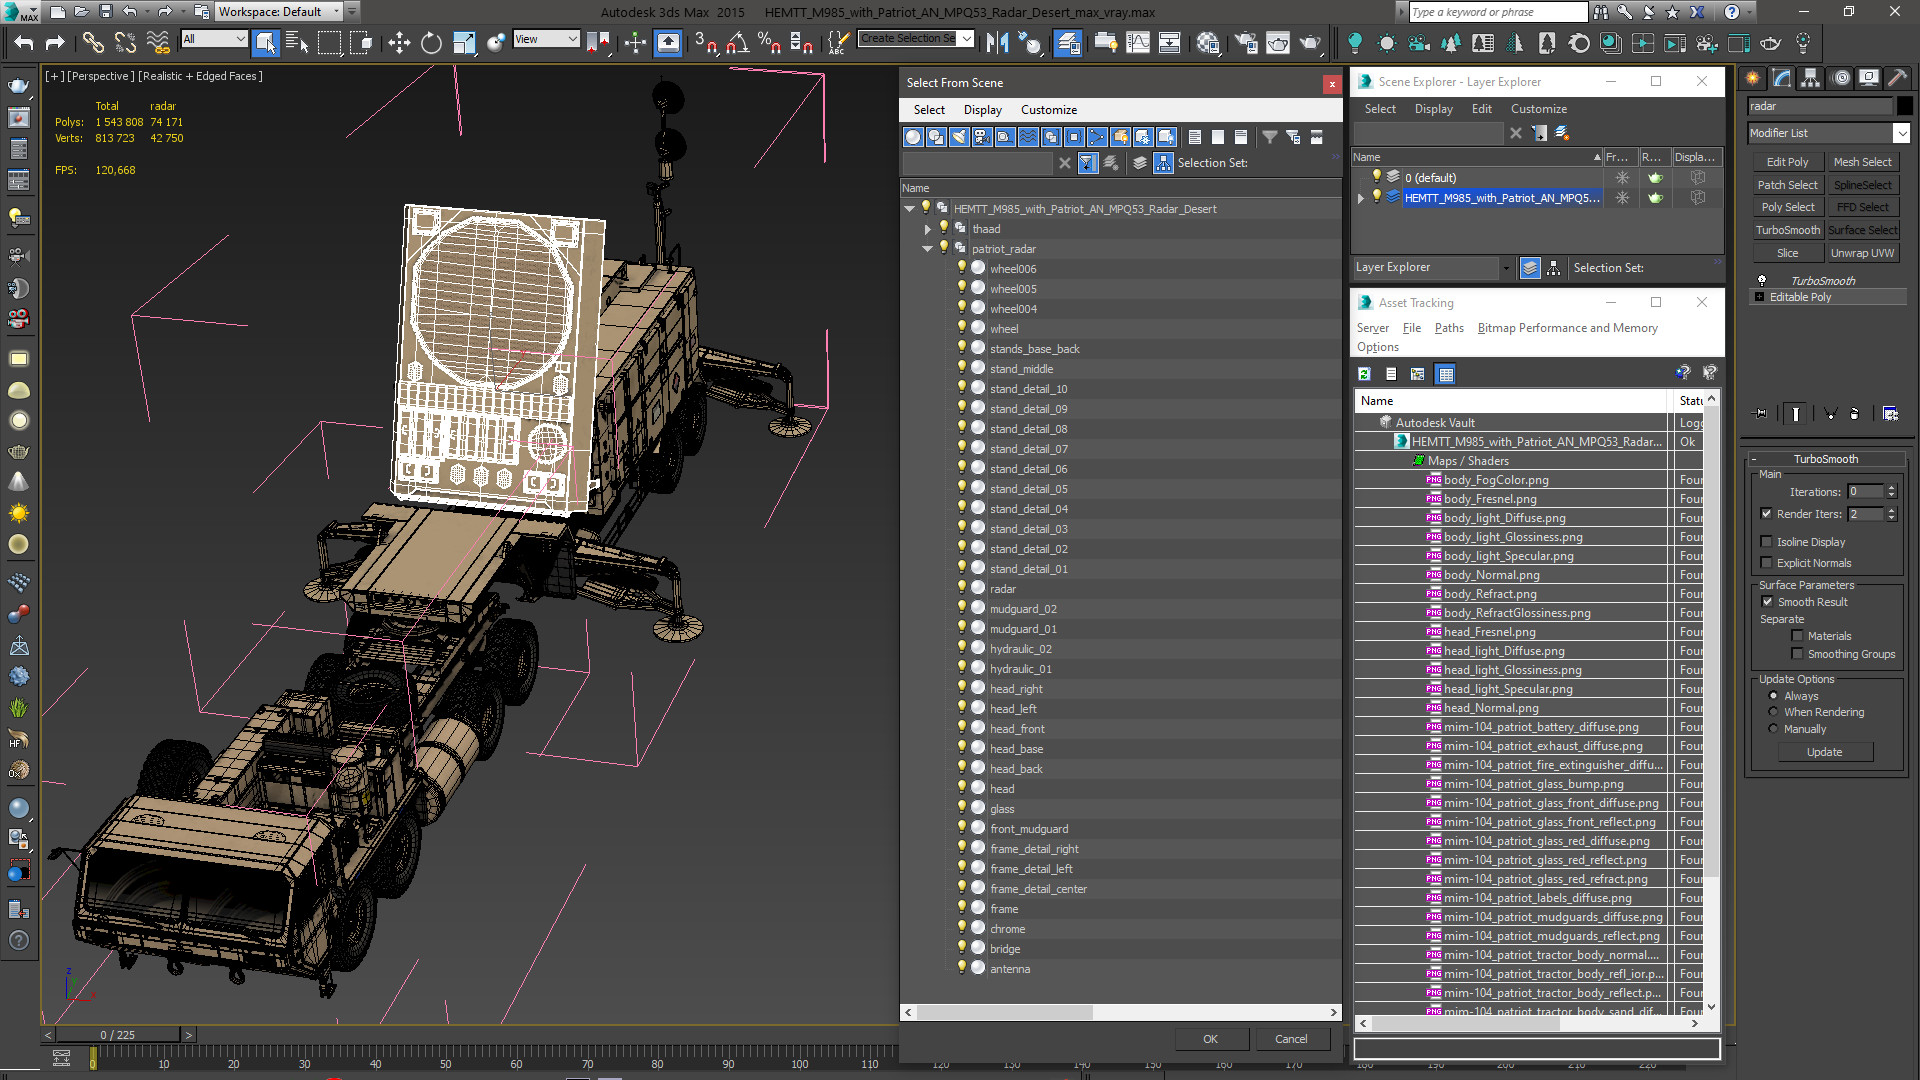Click the sun light icon in left toolbar
Image resolution: width=1920 pixels, height=1080 pixels.
(x=18, y=513)
